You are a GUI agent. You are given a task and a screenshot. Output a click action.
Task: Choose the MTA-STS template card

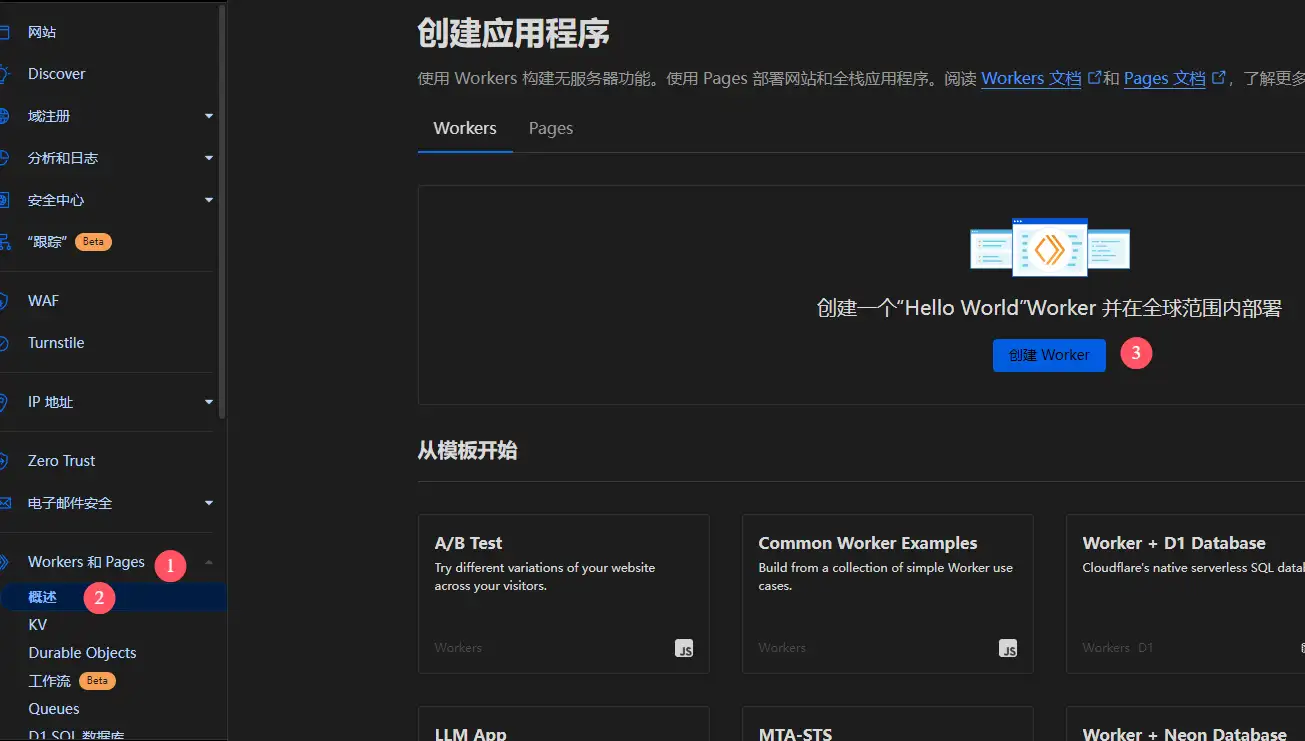(888, 724)
